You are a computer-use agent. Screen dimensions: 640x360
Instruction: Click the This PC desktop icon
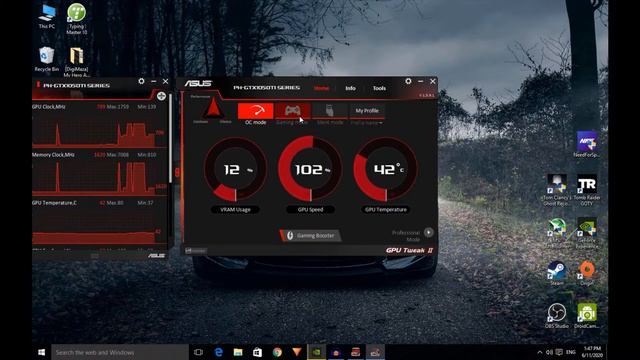click(47, 16)
